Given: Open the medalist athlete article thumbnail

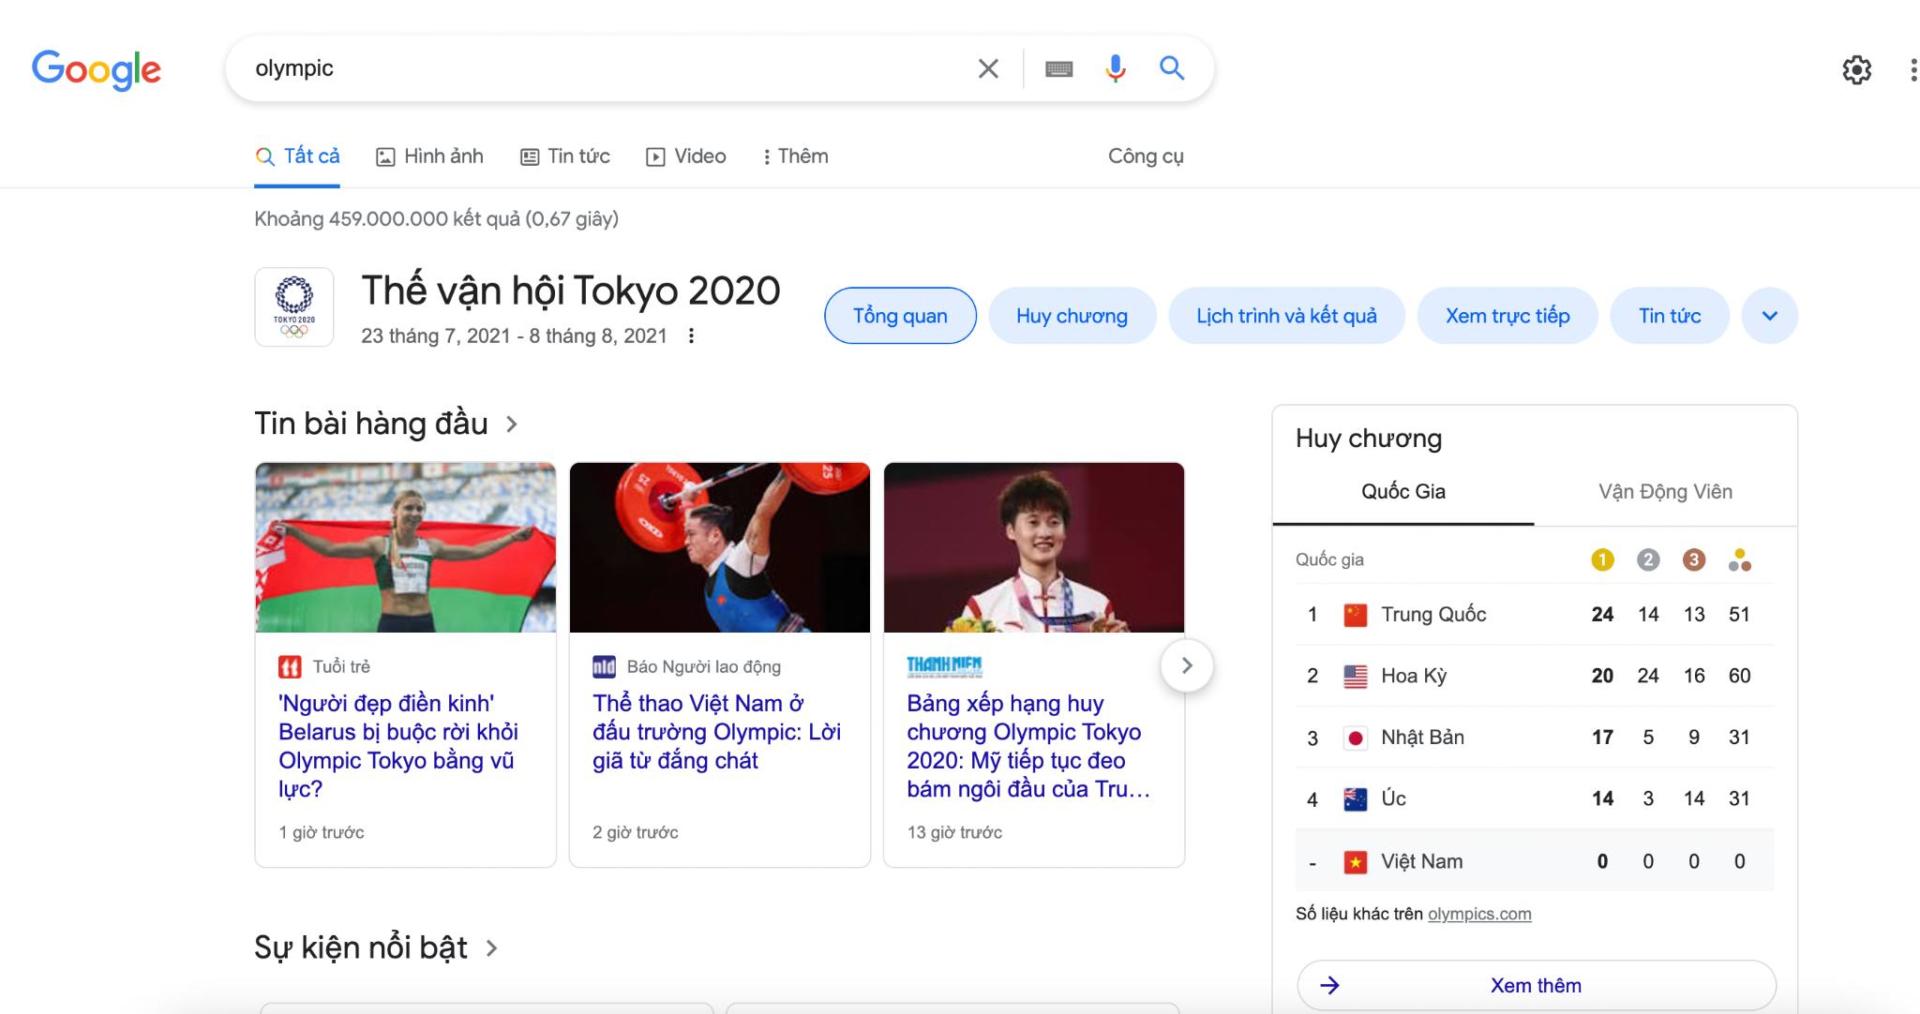Looking at the screenshot, I should [1034, 547].
